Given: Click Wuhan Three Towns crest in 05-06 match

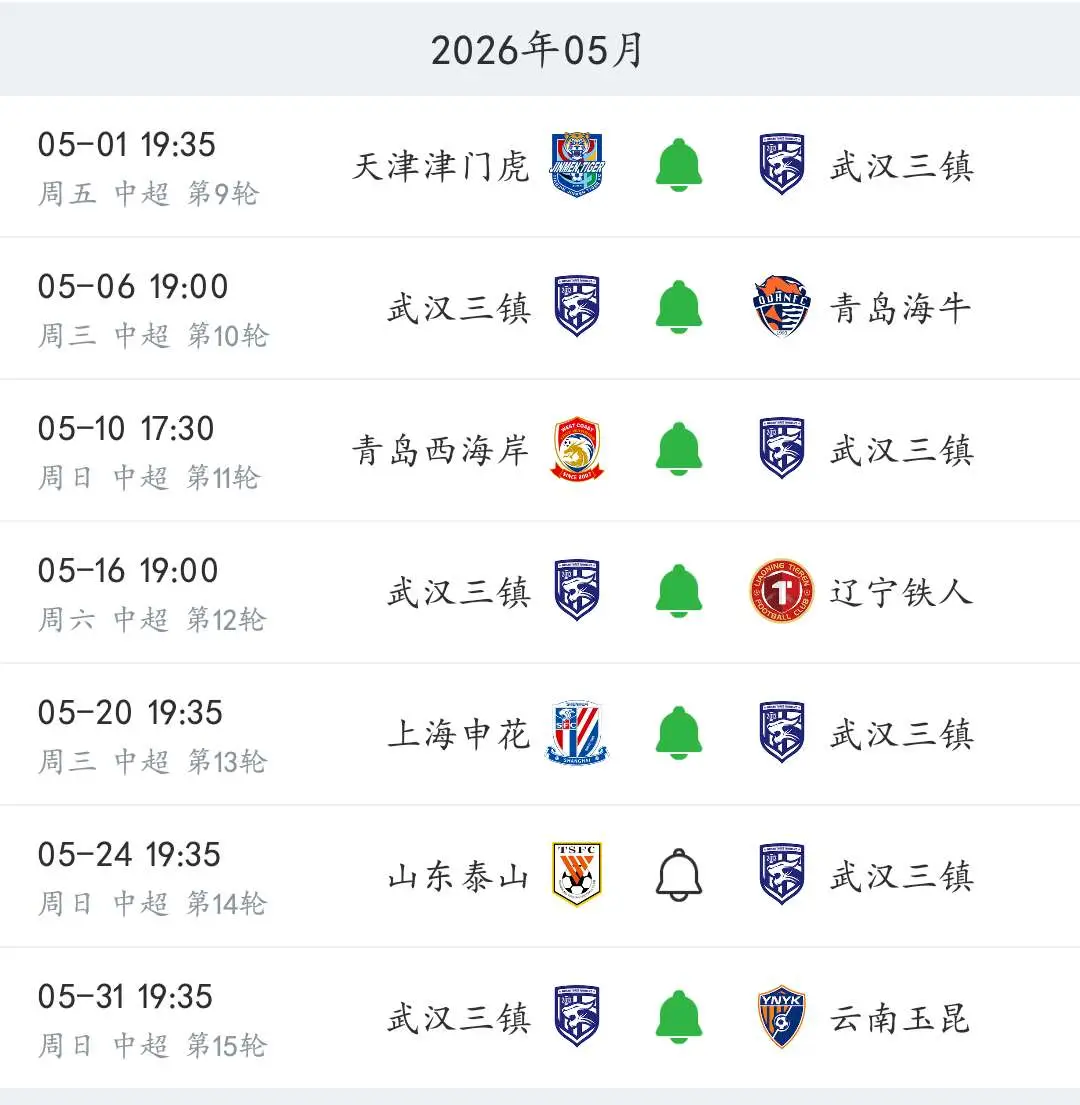Looking at the screenshot, I should [577, 307].
